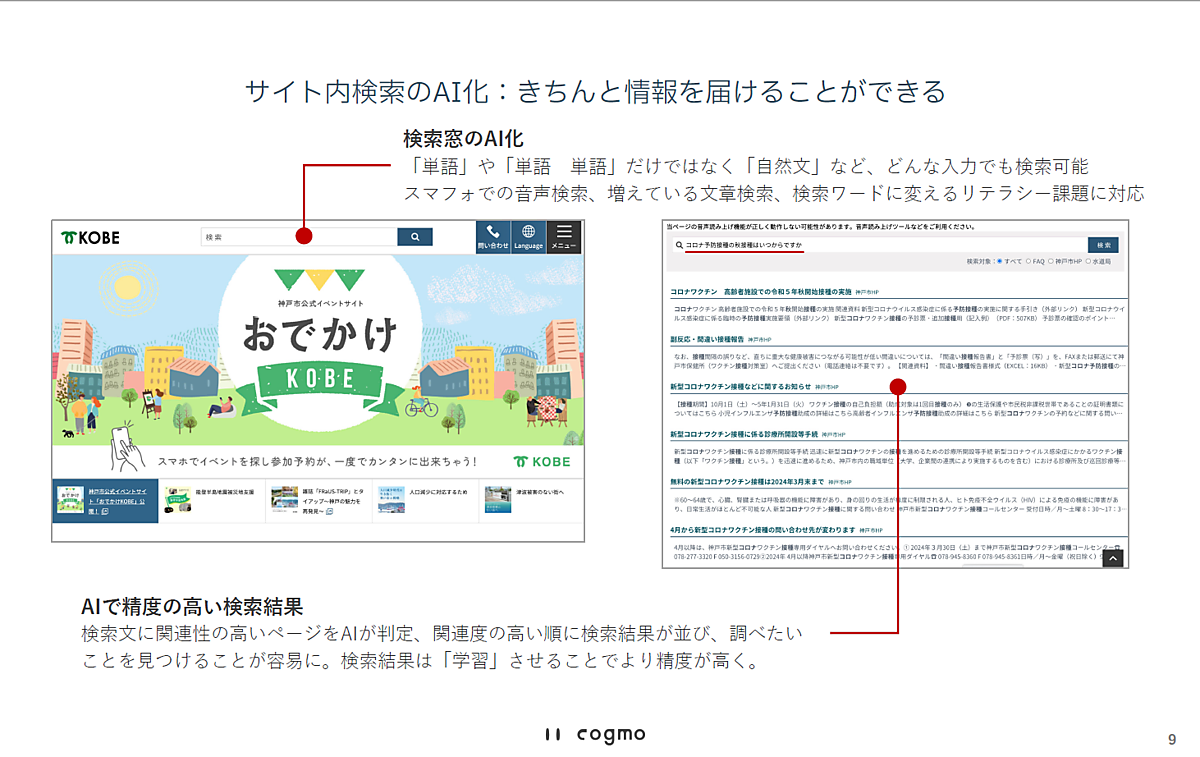Open the Language globe icon
The width and height of the screenshot is (1200, 757).
(x=528, y=236)
